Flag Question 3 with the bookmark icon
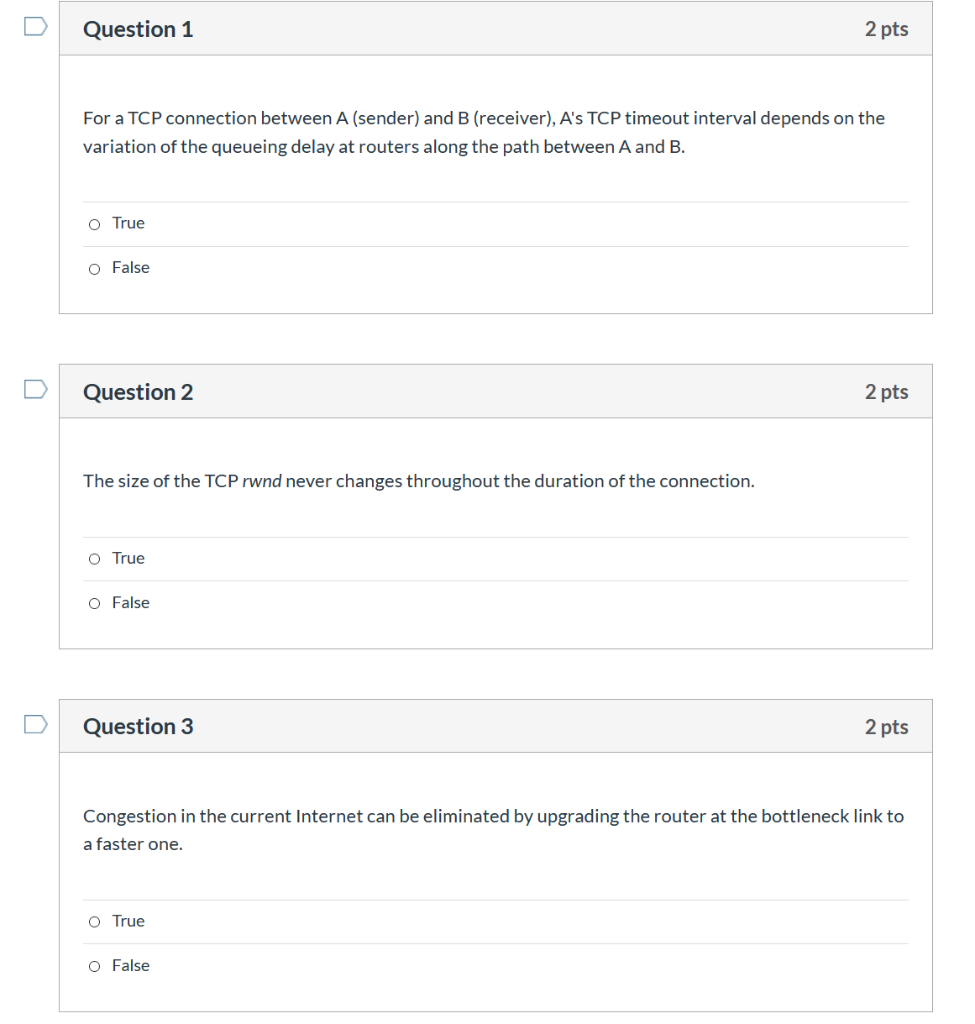The width and height of the screenshot is (975, 1024). [34, 724]
